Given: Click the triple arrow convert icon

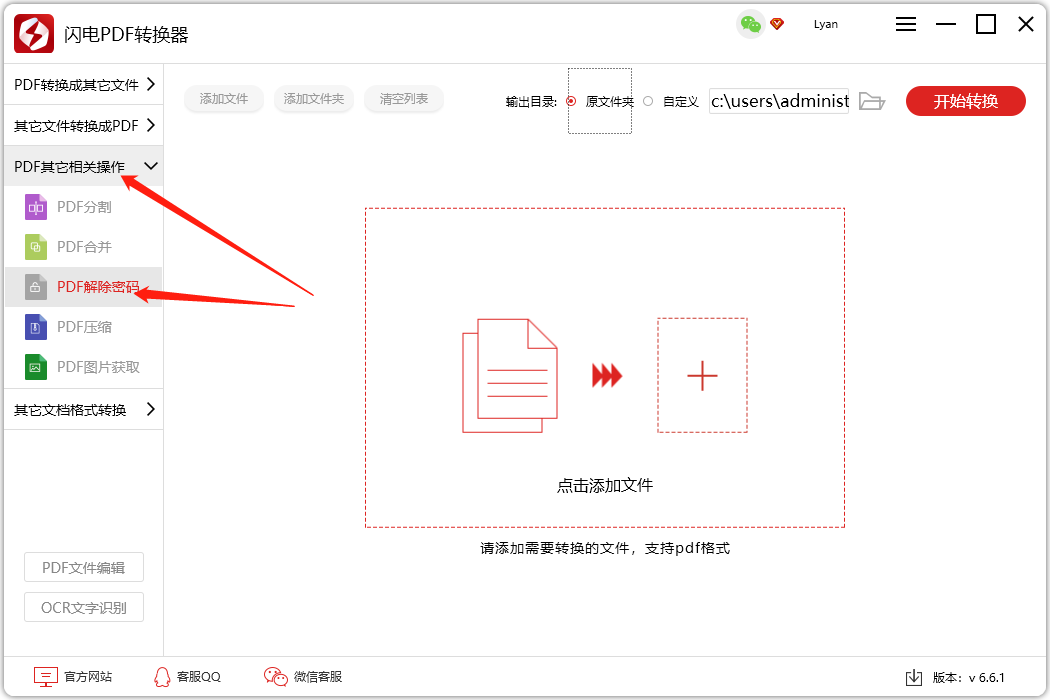Looking at the screenshot, I should point(607,376).
